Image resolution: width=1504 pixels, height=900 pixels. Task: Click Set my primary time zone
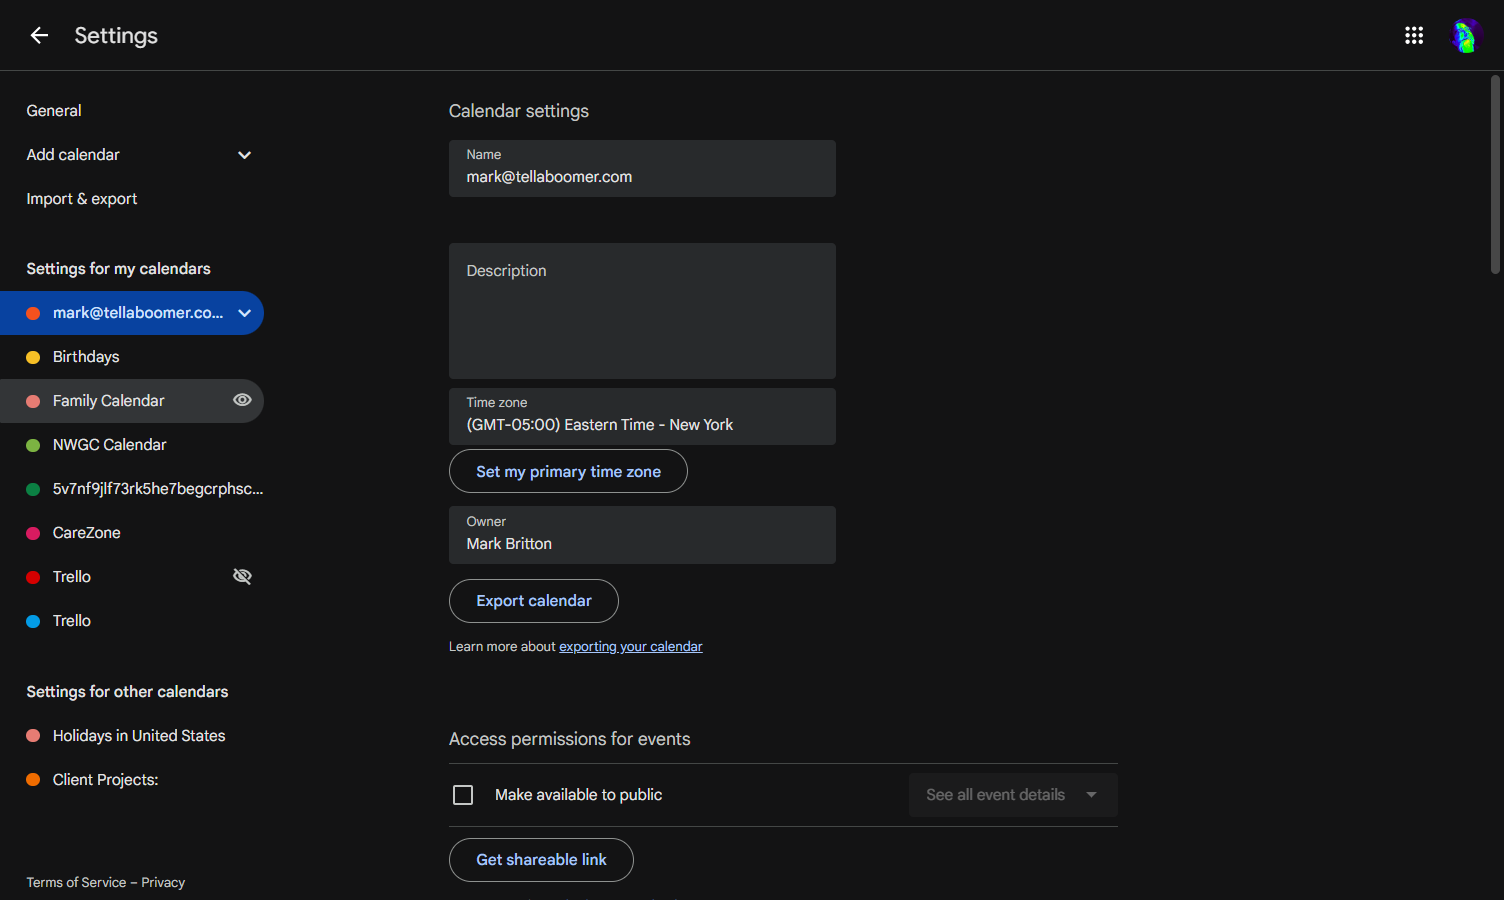point(568,471)
